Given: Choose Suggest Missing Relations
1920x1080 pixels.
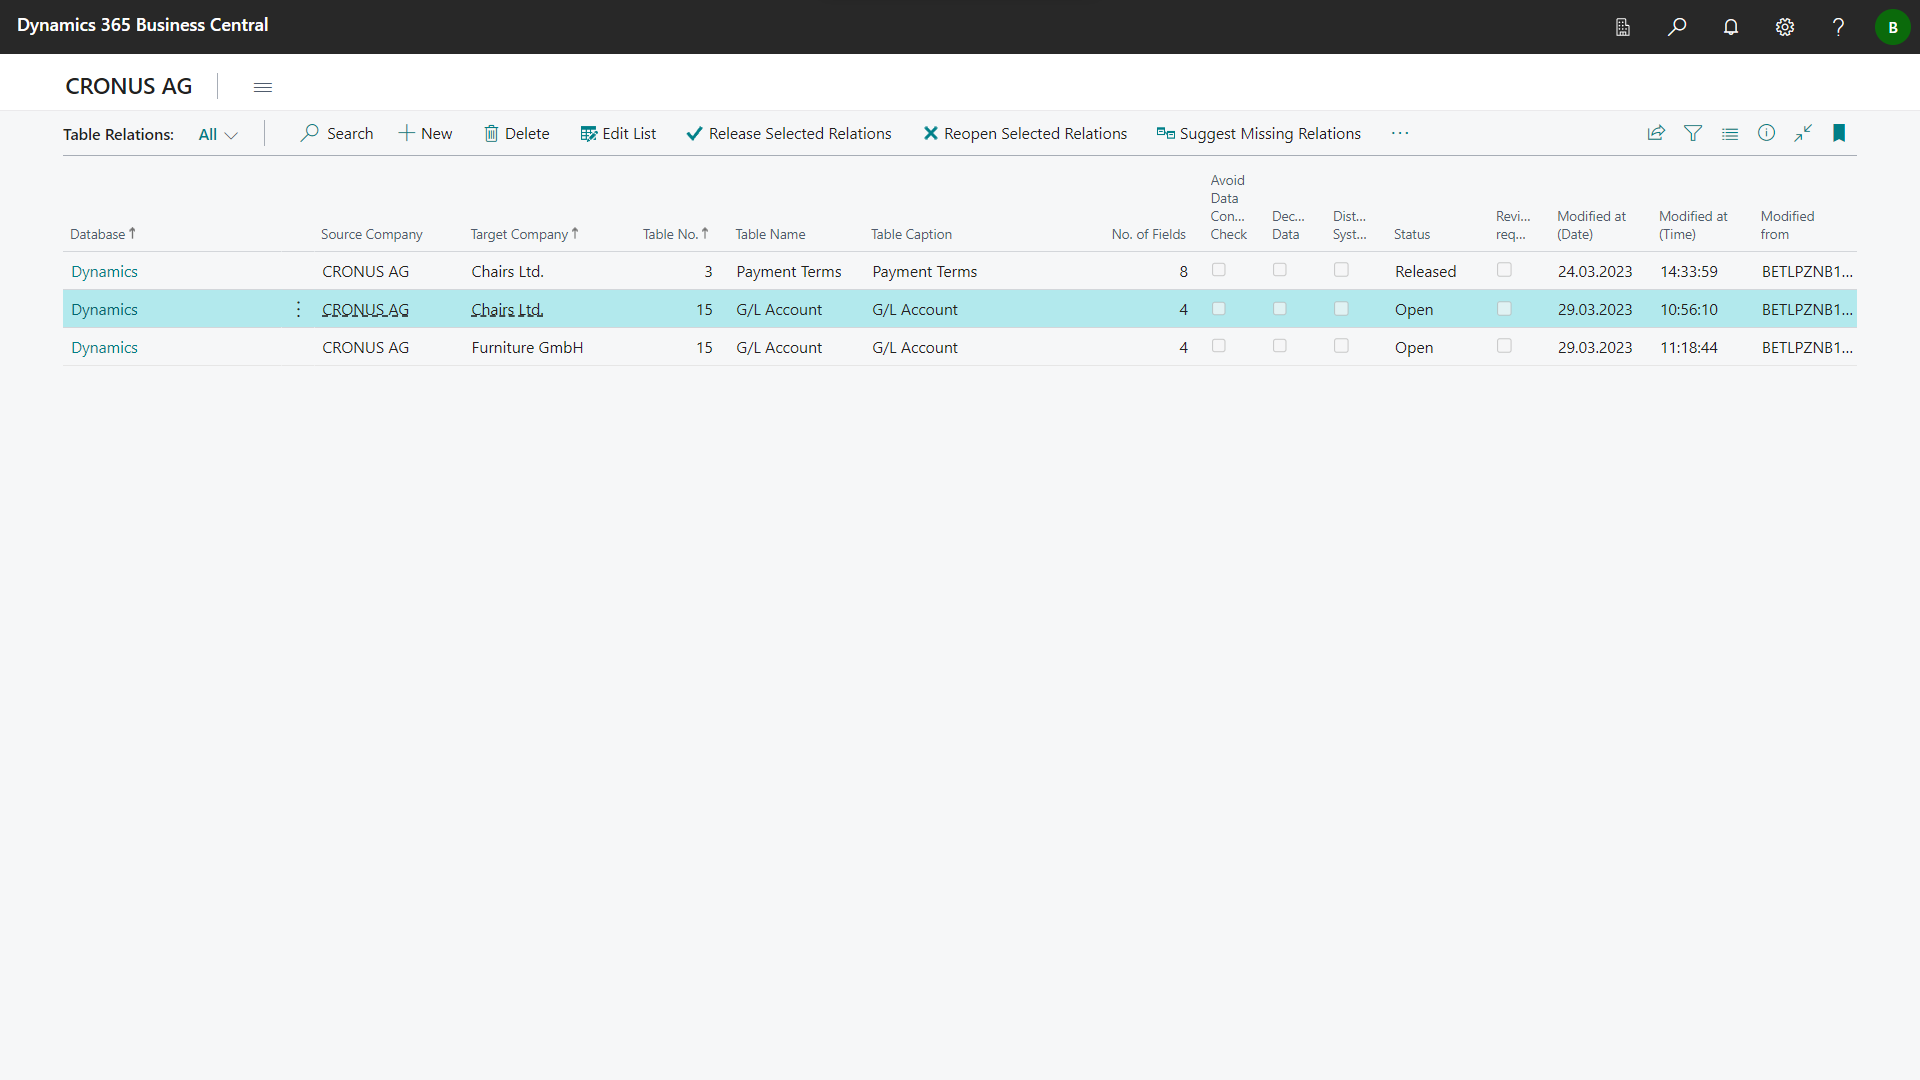Looking at the screenshot, I should click(1259, 133).
